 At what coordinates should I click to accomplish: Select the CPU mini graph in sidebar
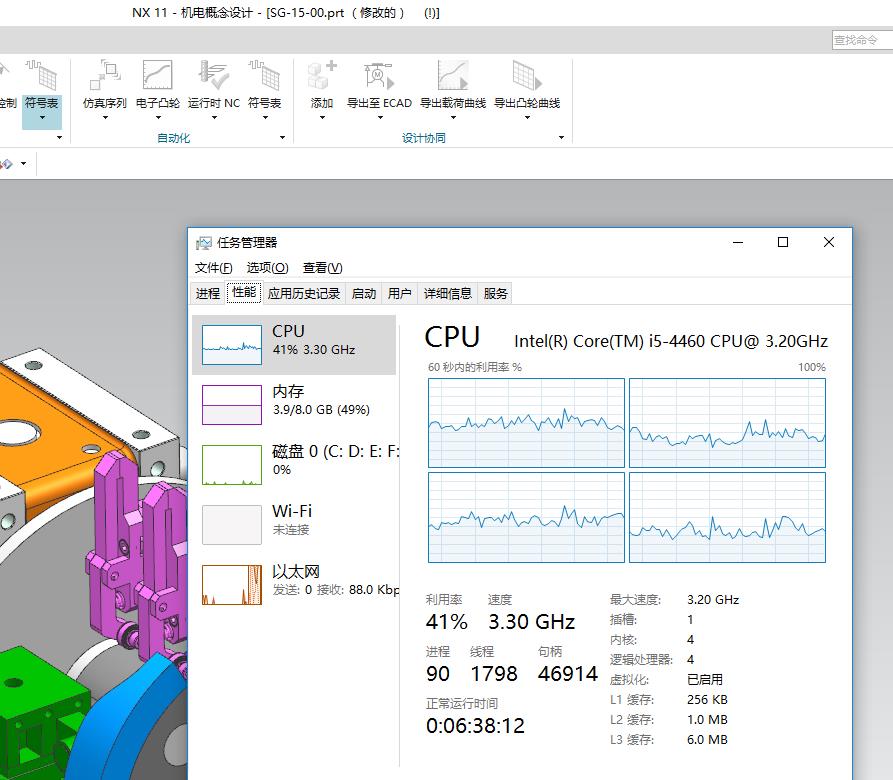[x=232, y=344]
